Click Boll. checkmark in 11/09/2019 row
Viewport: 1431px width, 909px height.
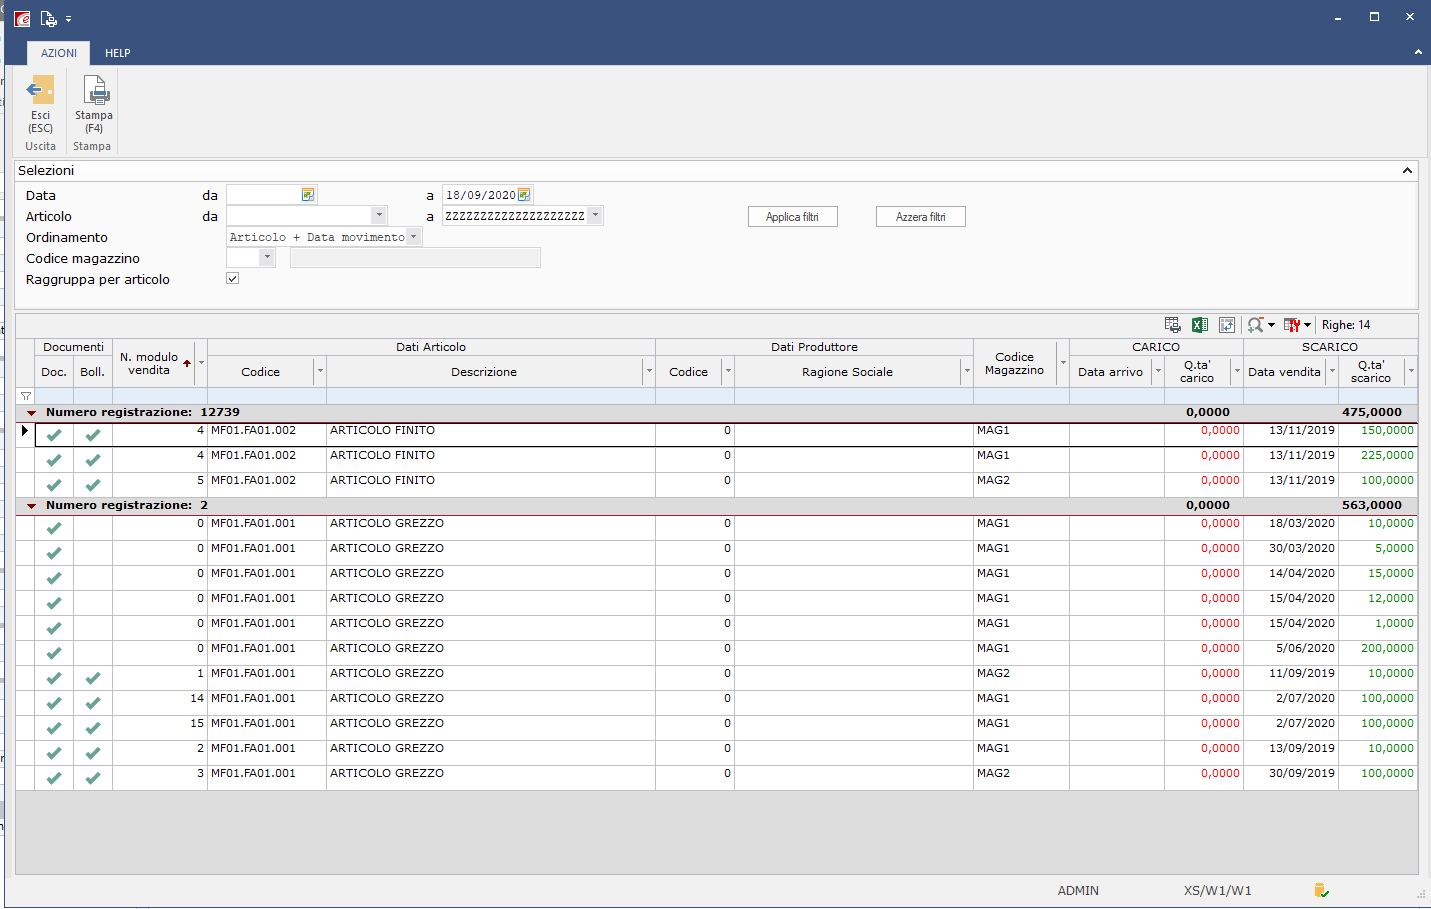coord(93,678)
